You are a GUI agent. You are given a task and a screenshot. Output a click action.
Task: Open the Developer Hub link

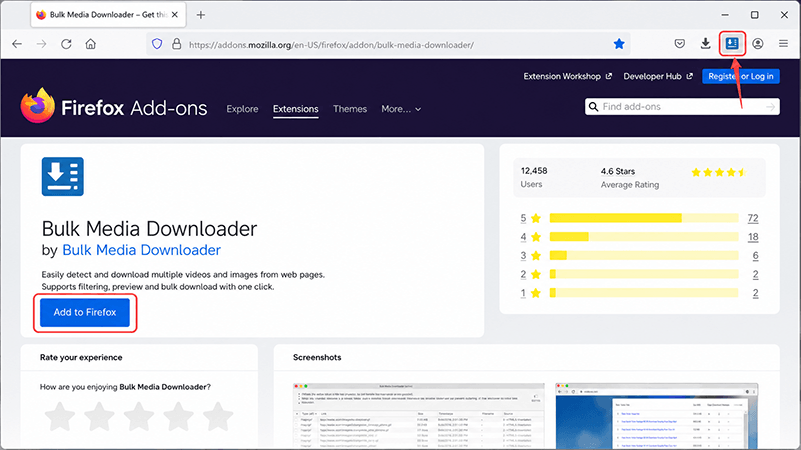pyautogui.click(x=658, y=76)
